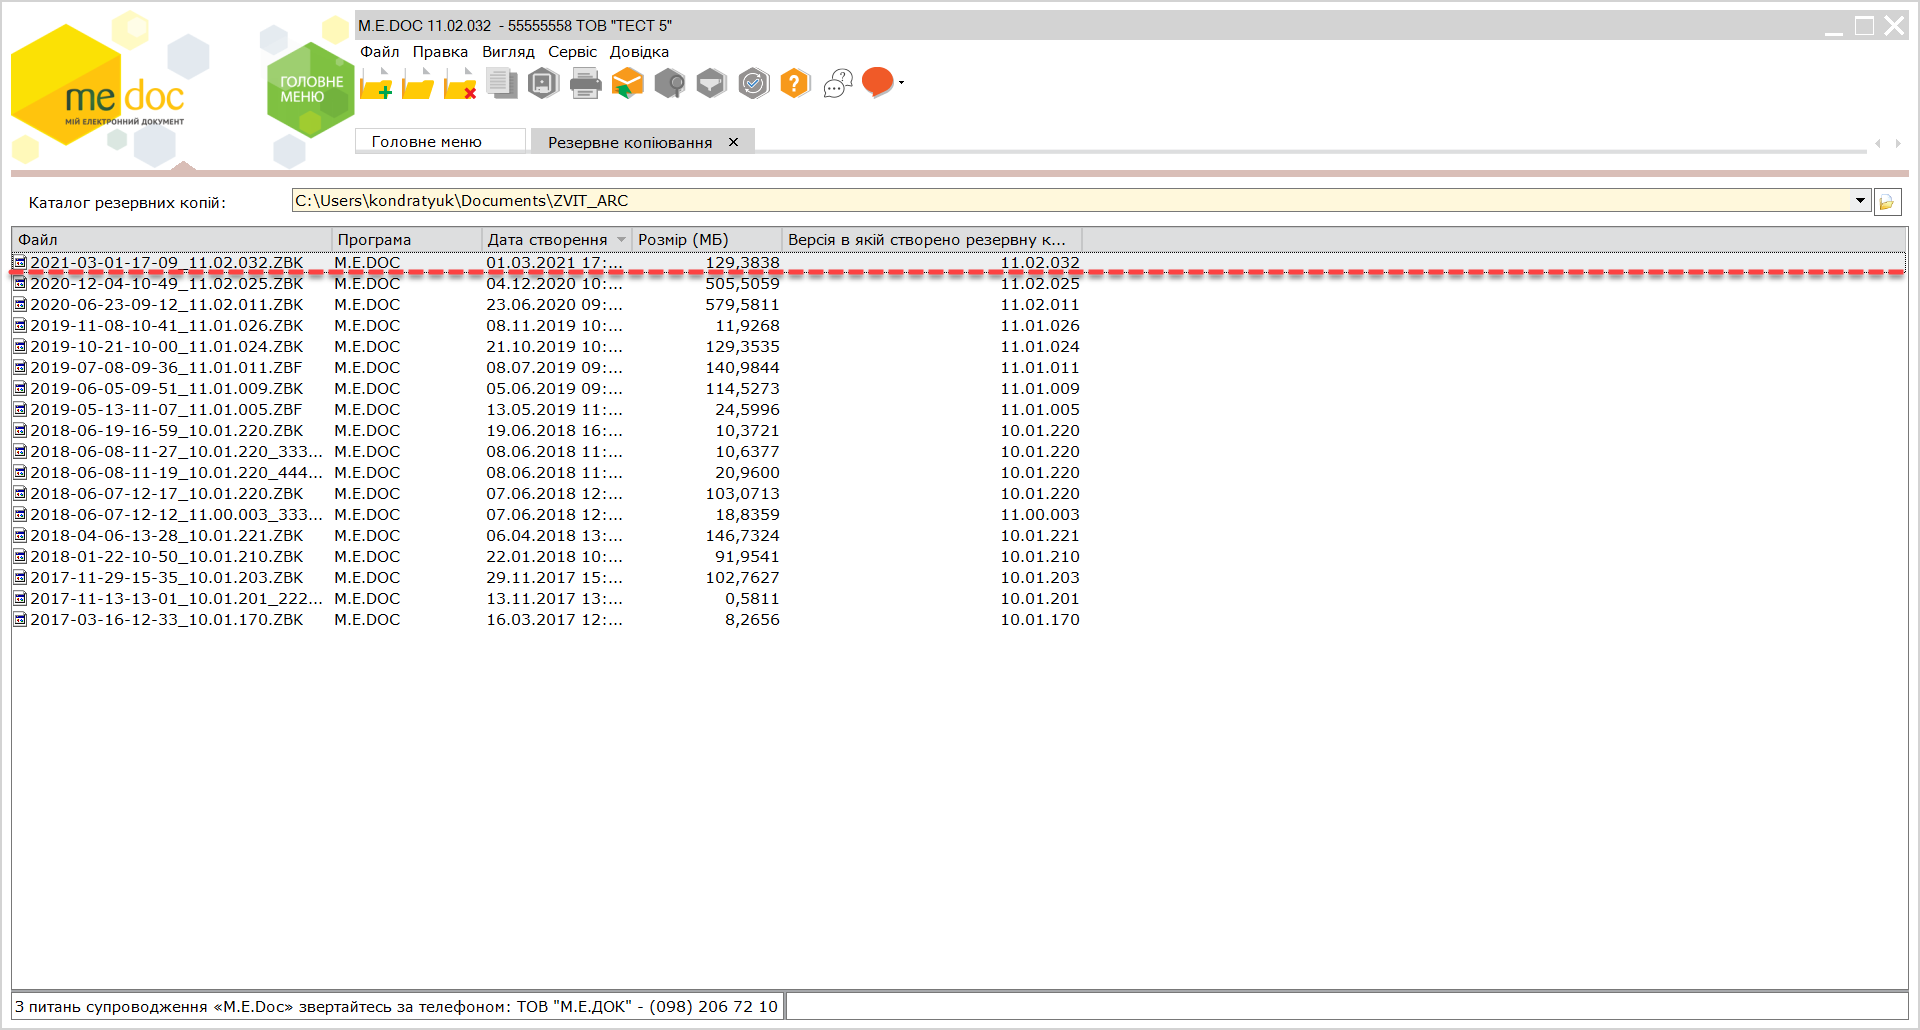
Task: Open the Файл menu
Action: 380,52
